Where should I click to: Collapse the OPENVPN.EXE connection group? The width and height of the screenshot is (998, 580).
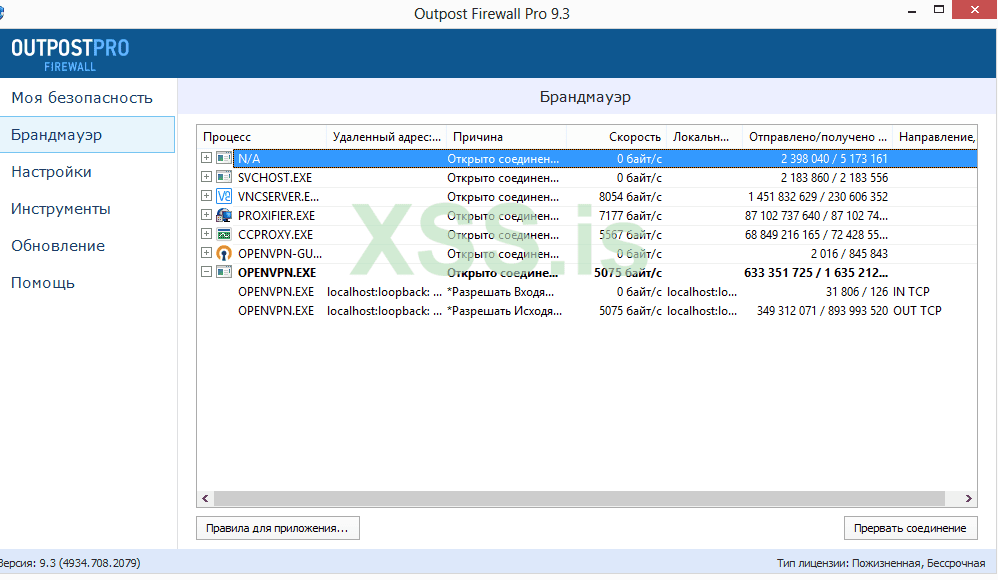(x=206, y=272)
